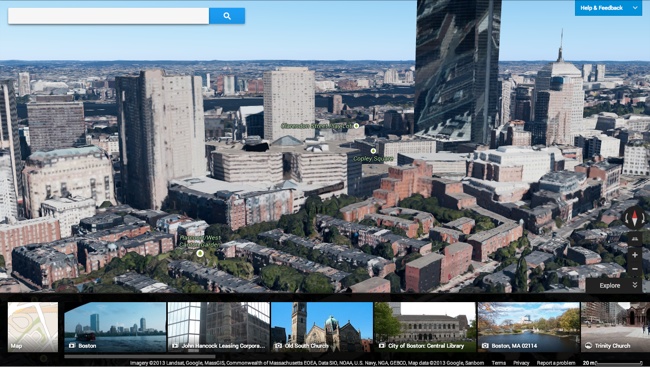Open the Terms link
Image resolution: width=650 pixels, height=367 pixels.
[x=499, y=363]
